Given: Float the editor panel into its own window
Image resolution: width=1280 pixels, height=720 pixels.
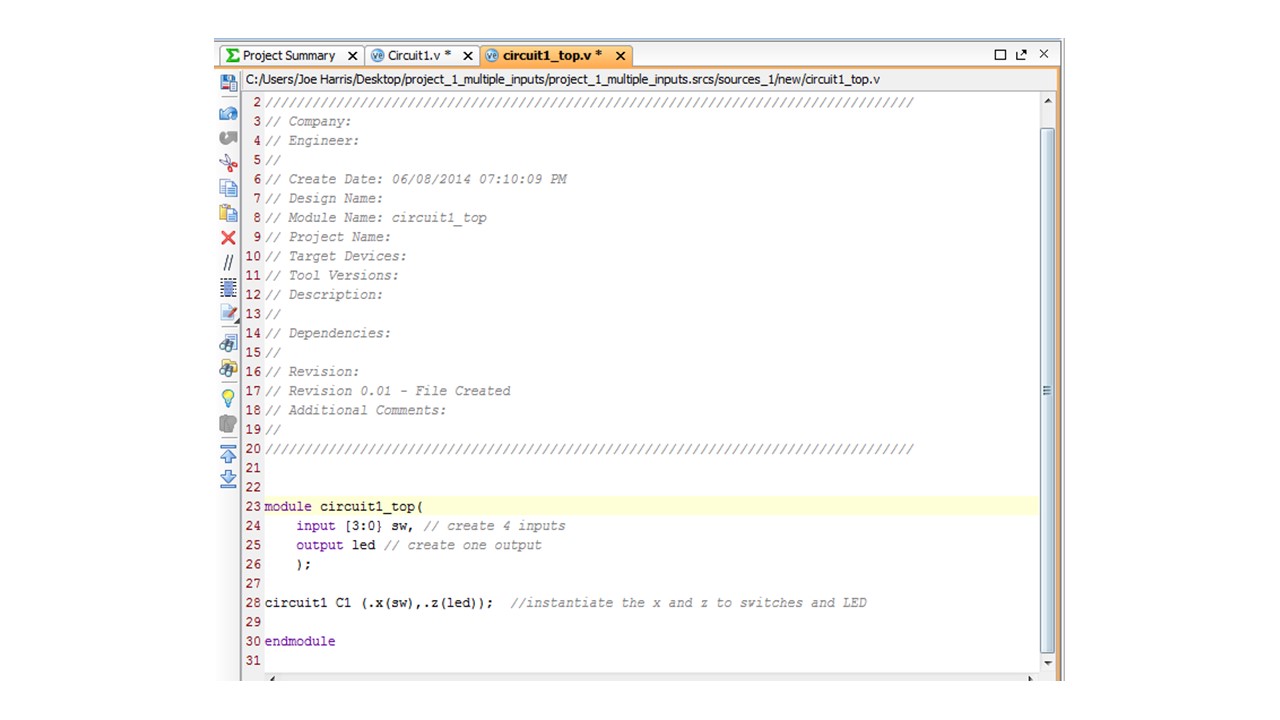Looking at the screenshot, I should 1021,55.
